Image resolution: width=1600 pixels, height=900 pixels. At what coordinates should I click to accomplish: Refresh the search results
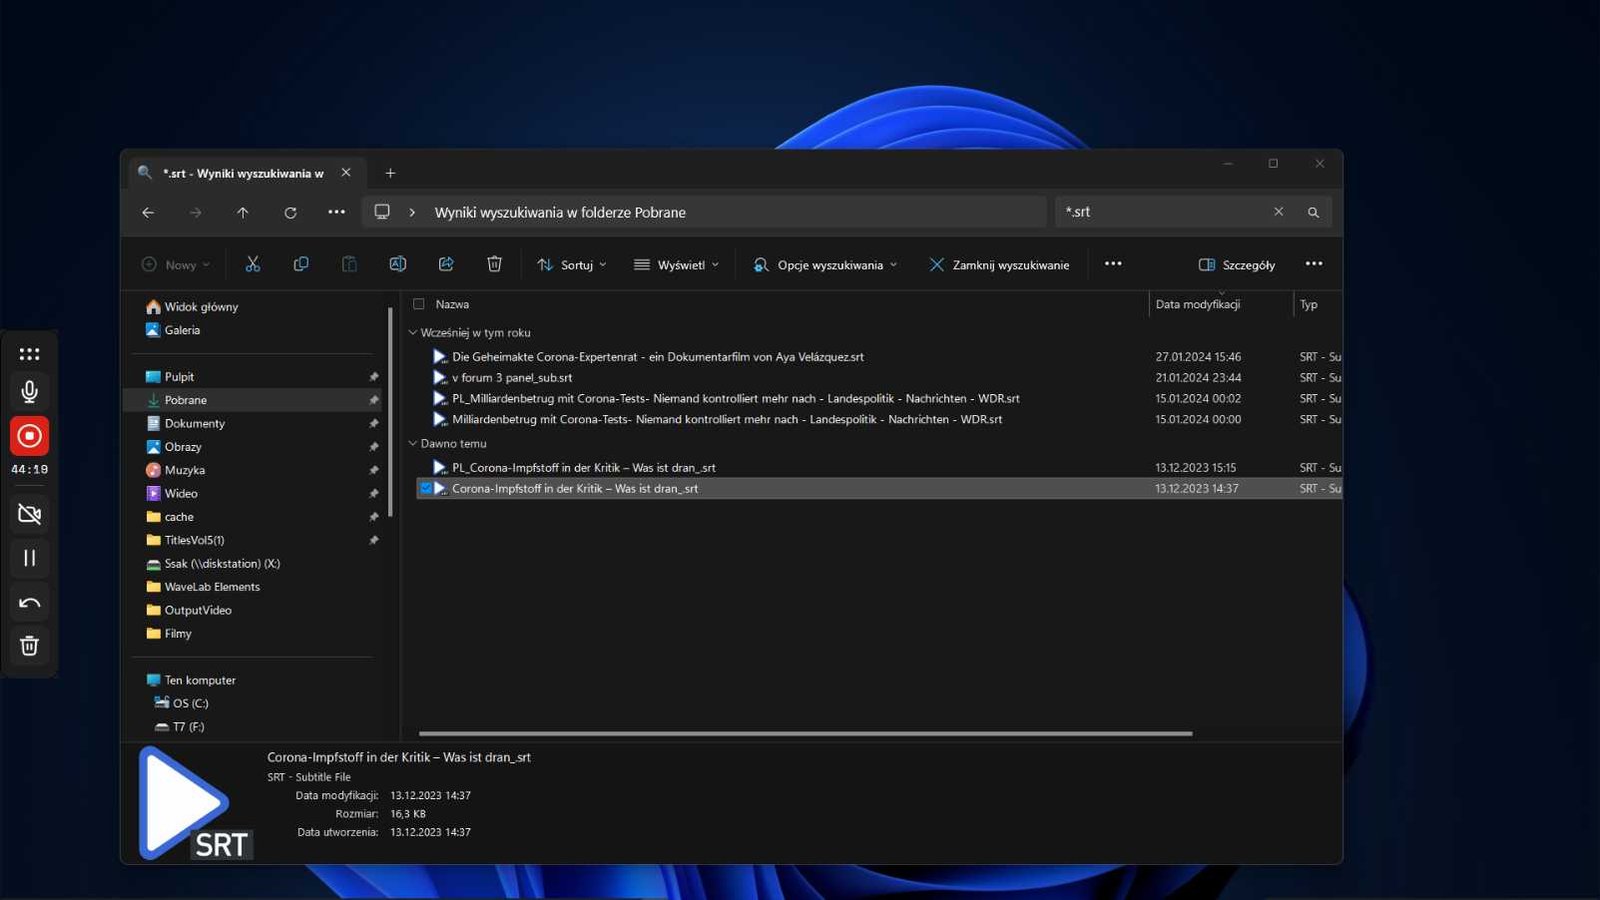click(x=290, y=212)
